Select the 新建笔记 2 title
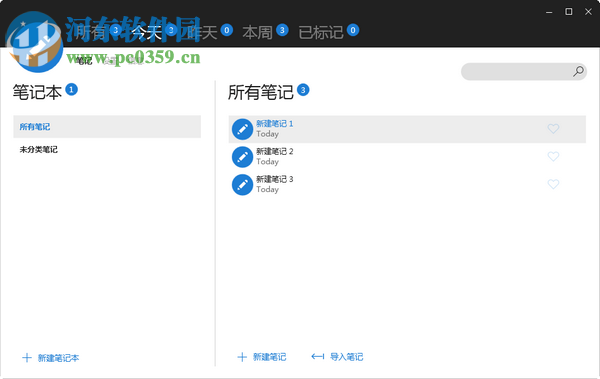This screenshot has width=600, height=379. [x=275, y=152]
